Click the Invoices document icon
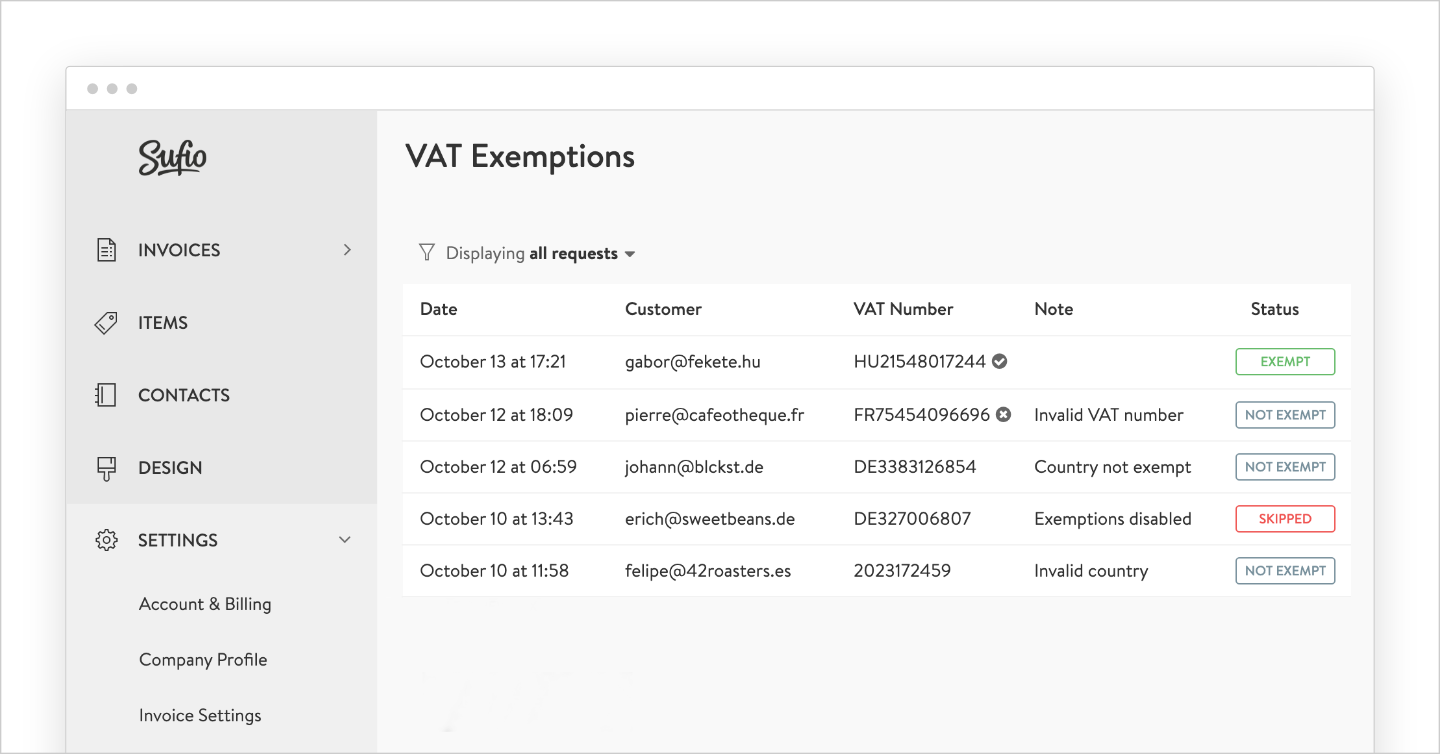Viewport: 1440px width, 754px height. point(106,250)
